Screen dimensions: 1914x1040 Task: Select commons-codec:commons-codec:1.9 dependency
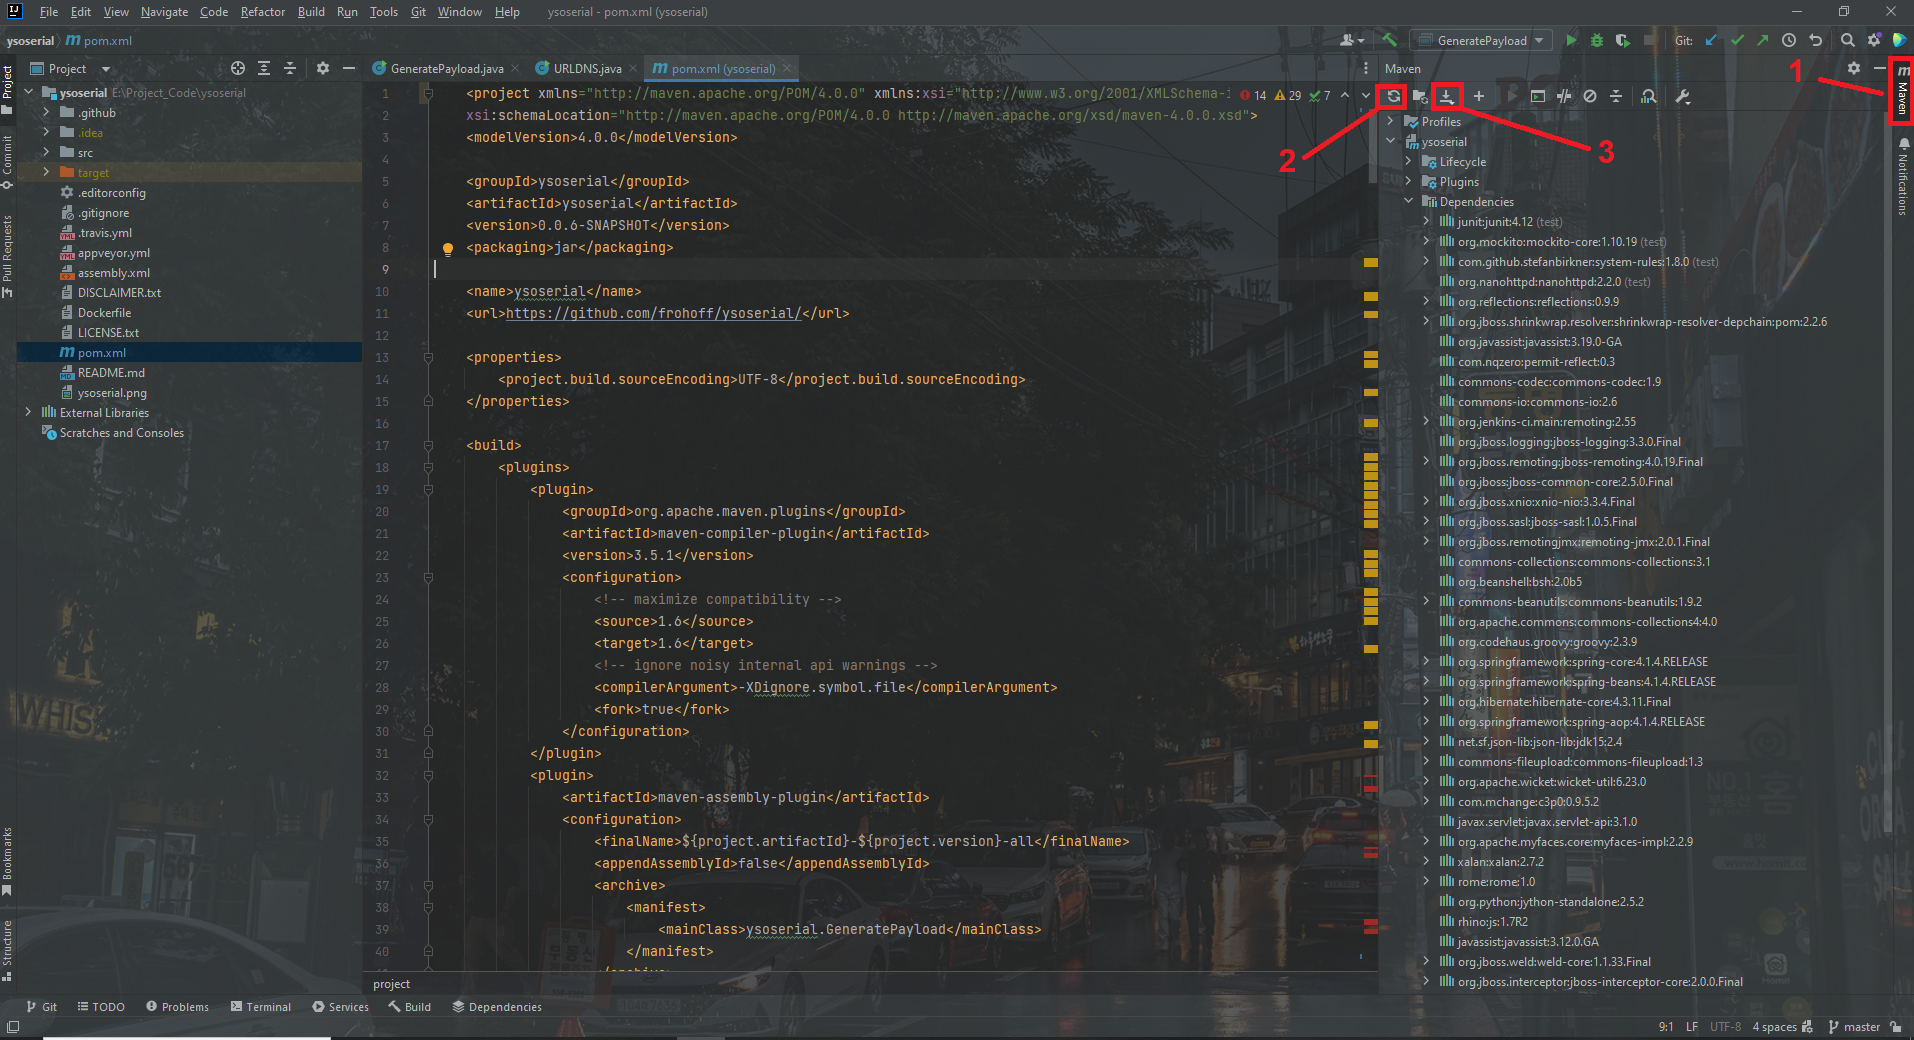pos(1559,381)
